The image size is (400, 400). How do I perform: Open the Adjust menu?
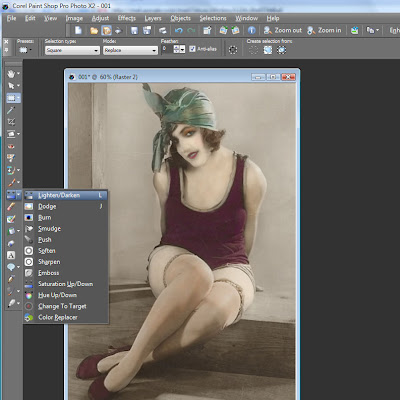click(100, 18)
